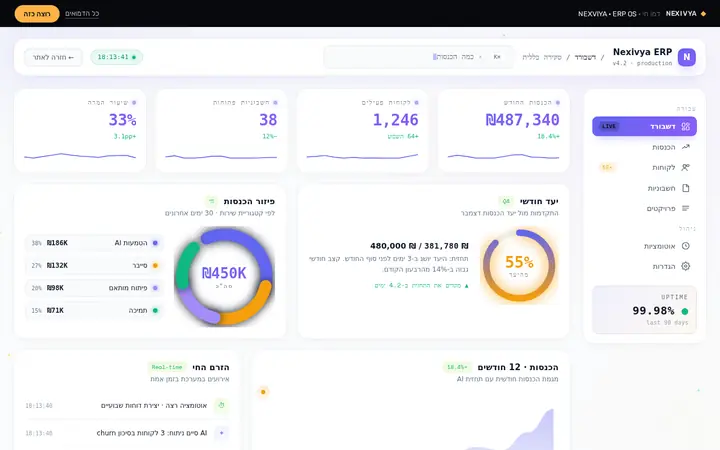Click the blue dot for הטמעות AI
The image size is (720, 450).
tap(155, 243)
